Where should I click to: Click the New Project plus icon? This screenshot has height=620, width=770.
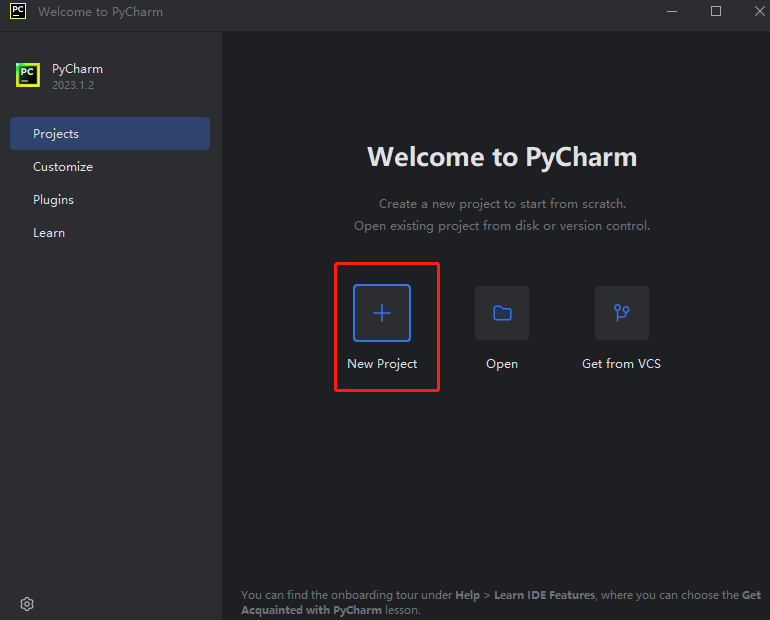382,313
